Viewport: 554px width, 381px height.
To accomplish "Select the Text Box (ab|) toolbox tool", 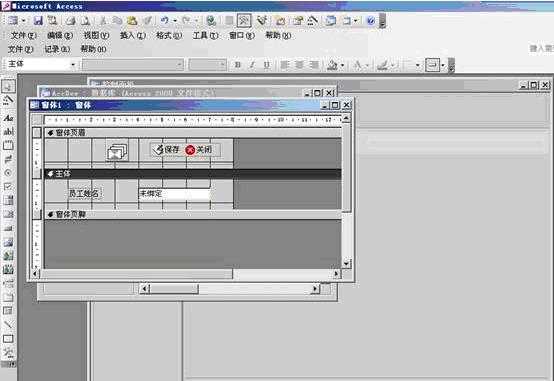I will point(8,131).
